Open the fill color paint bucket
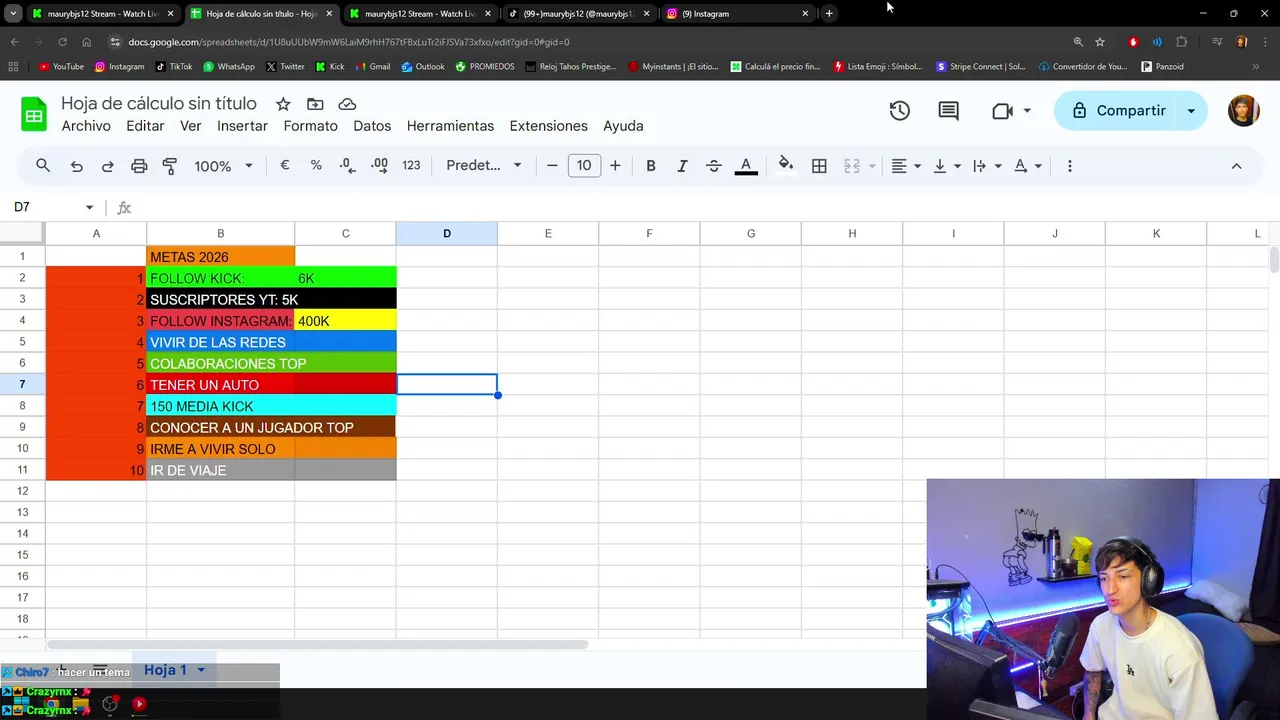Image resolution: width=1280 pixels, height=720 pixels. coord(786,166)
